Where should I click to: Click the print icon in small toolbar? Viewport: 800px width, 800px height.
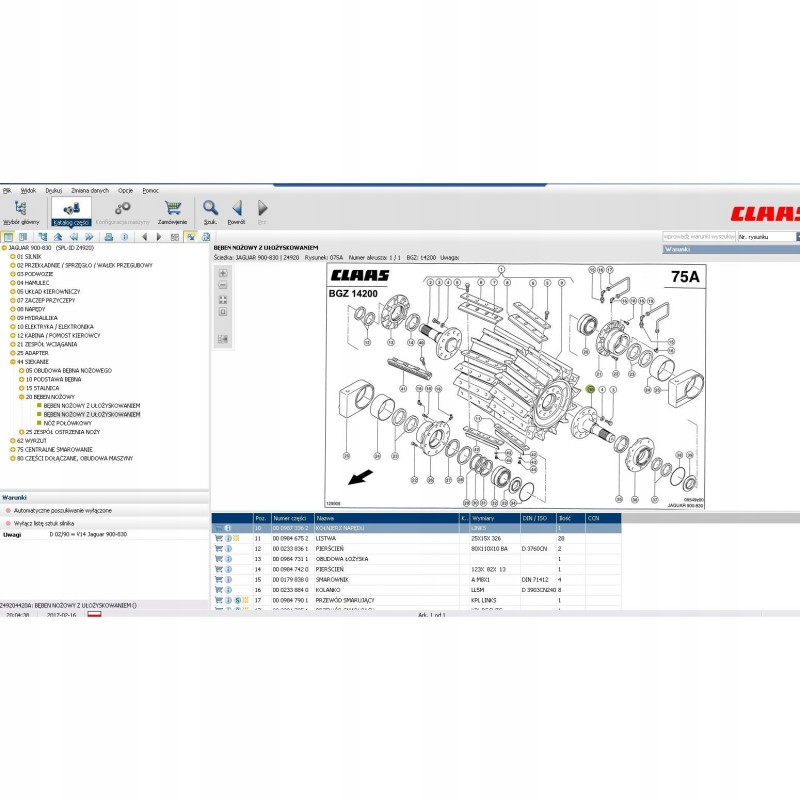pyautogui.click(x=108, y=237)
